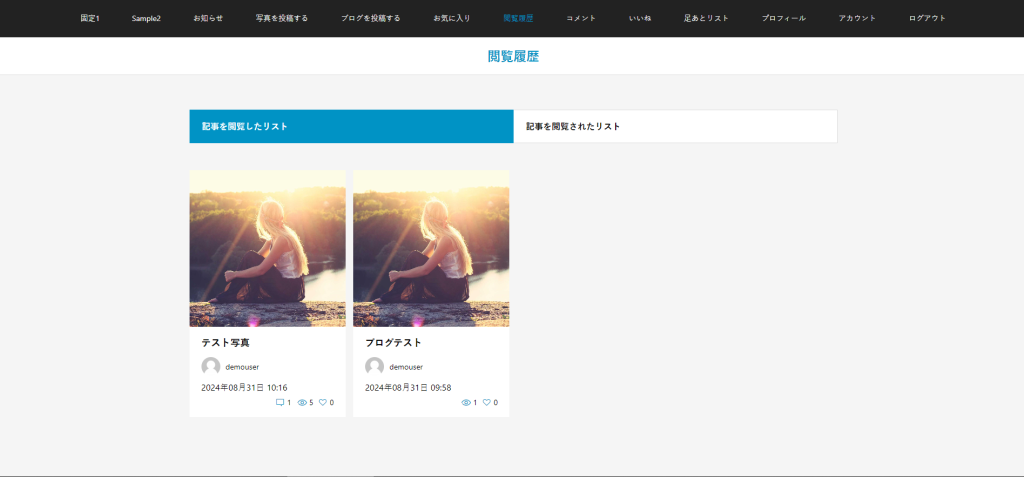Click the eye views icon on ブログテスト card

click(466, 402)
